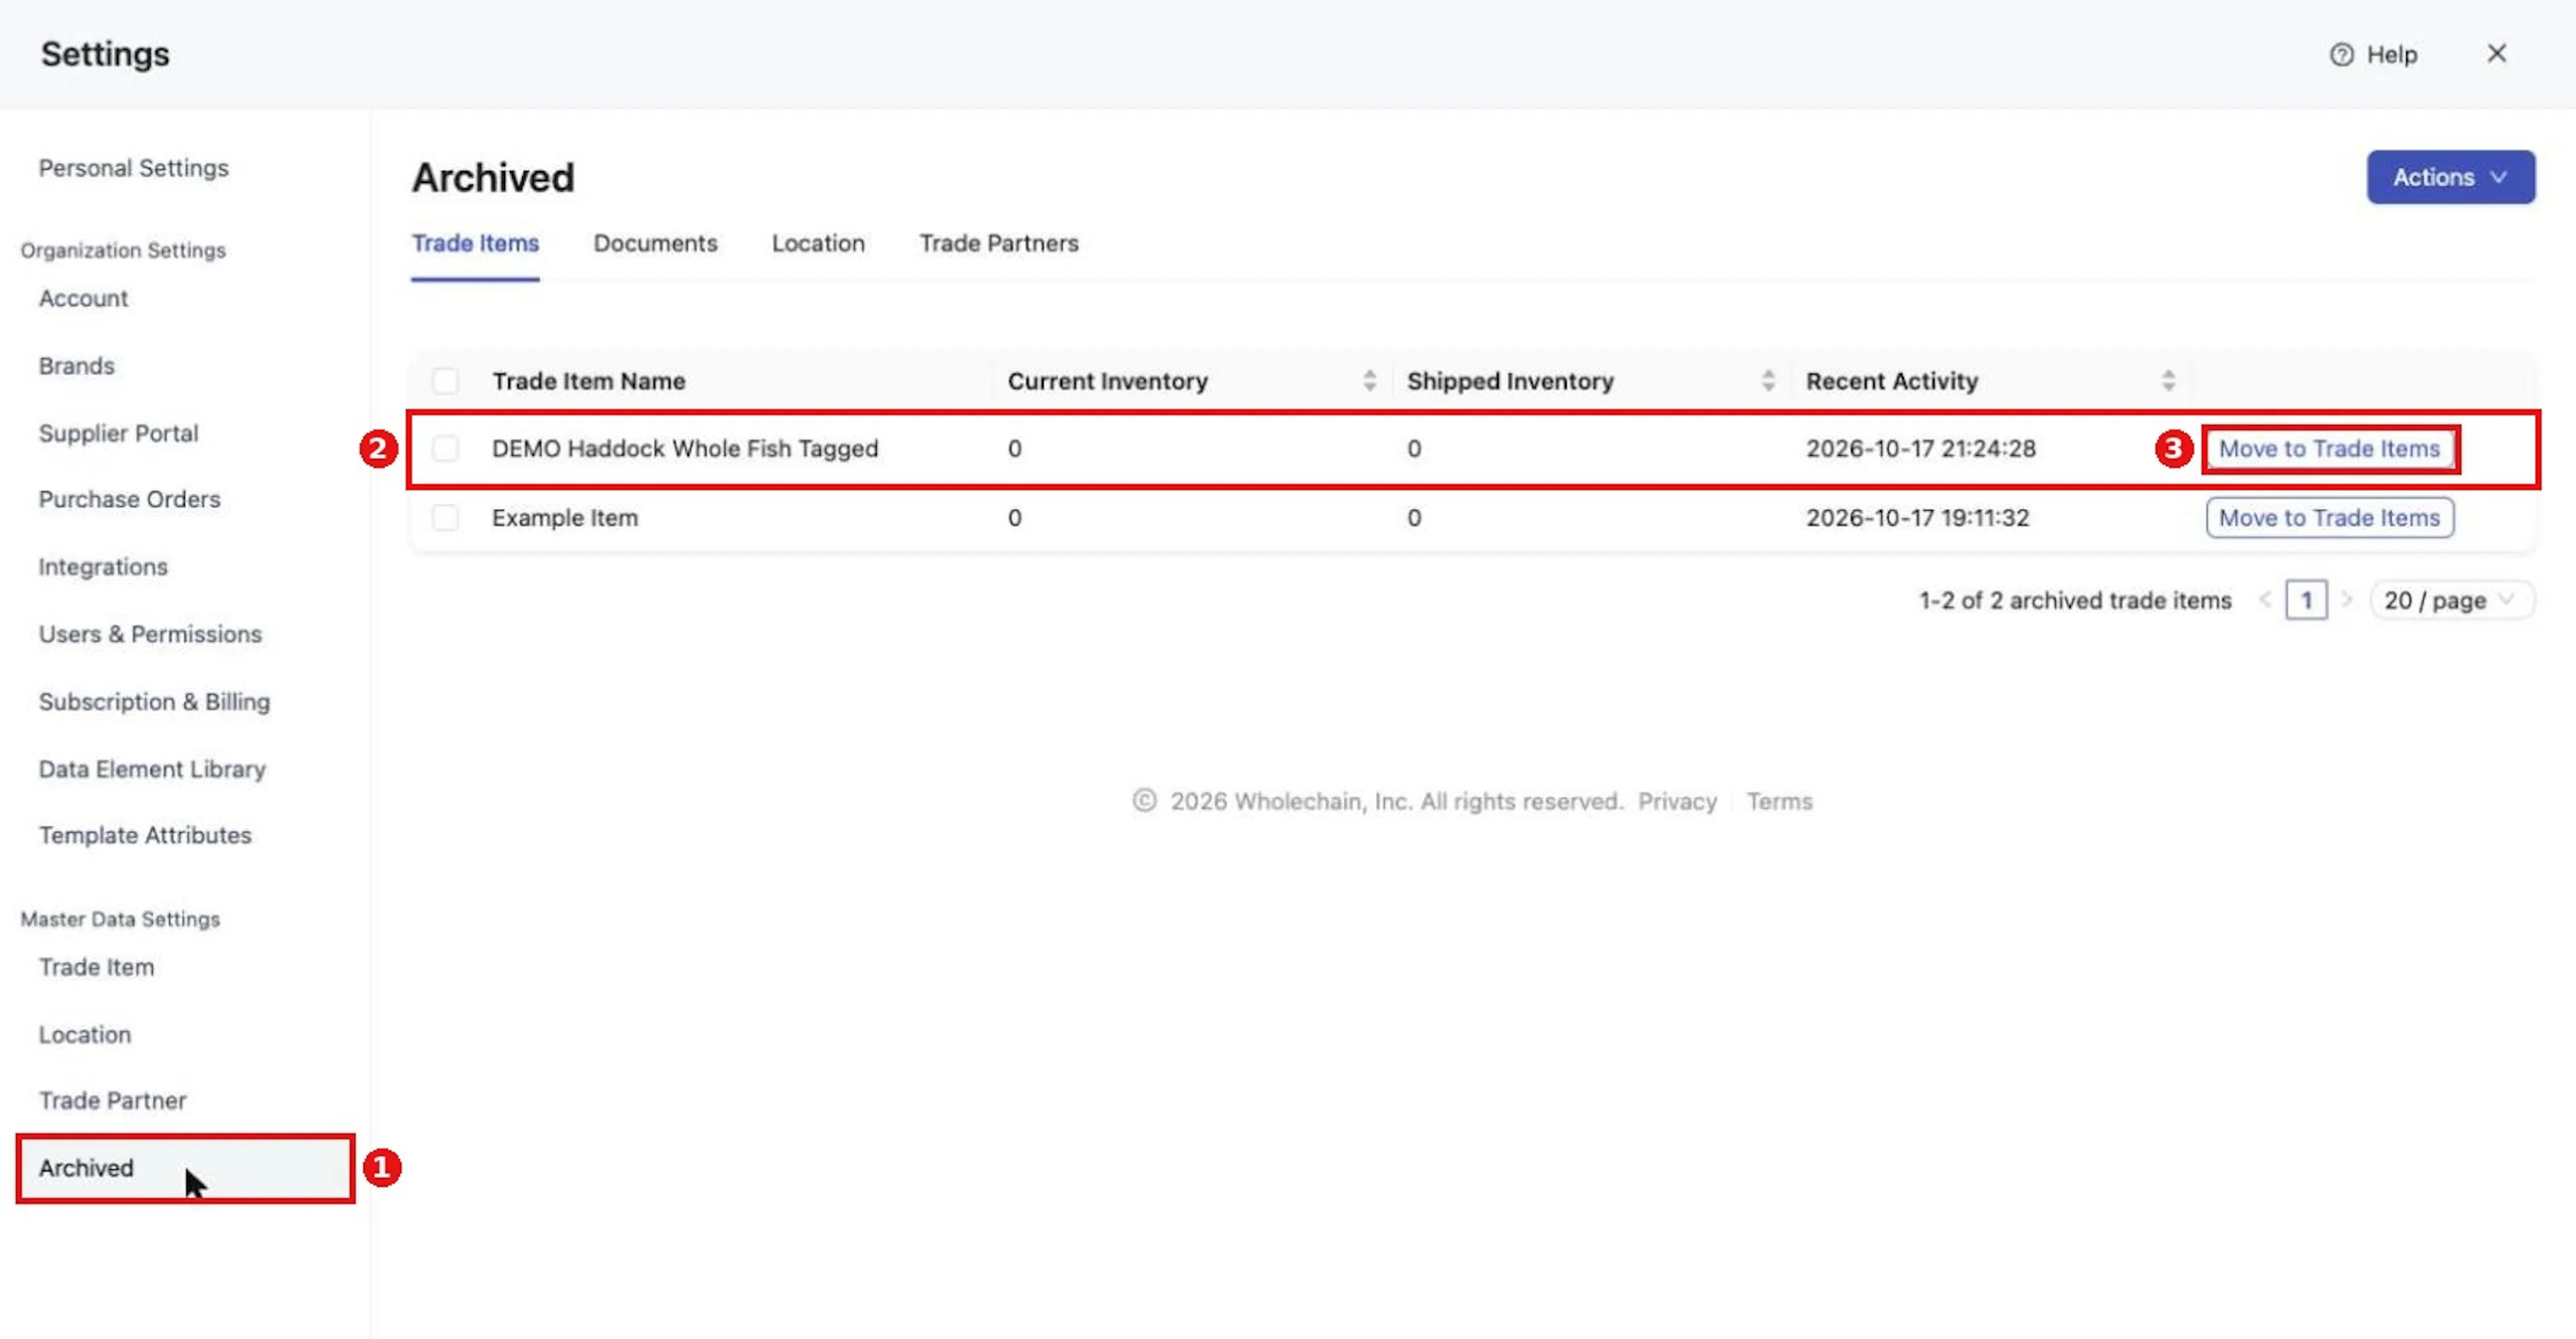Check the Example Item row checkbox
This screenshot has width=2576, height=1339.
coord(445,517)
